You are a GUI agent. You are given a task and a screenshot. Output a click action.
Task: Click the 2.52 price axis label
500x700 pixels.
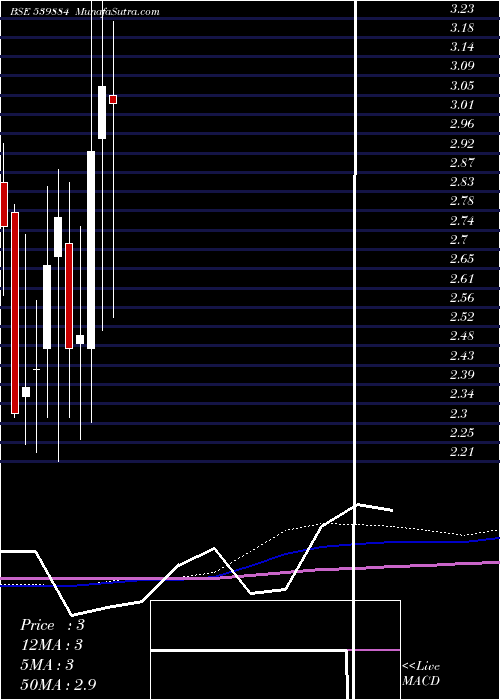pyautogui.click(x=462, y=317)
